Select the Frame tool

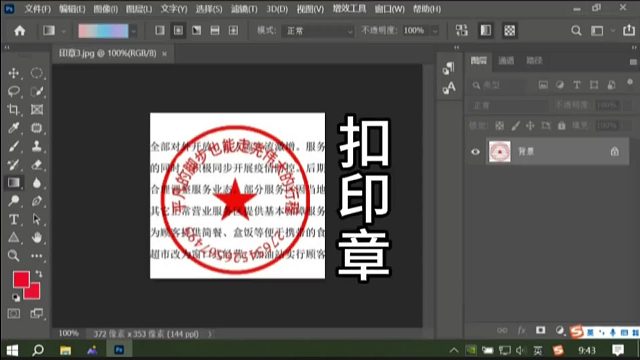pos(37,109)
